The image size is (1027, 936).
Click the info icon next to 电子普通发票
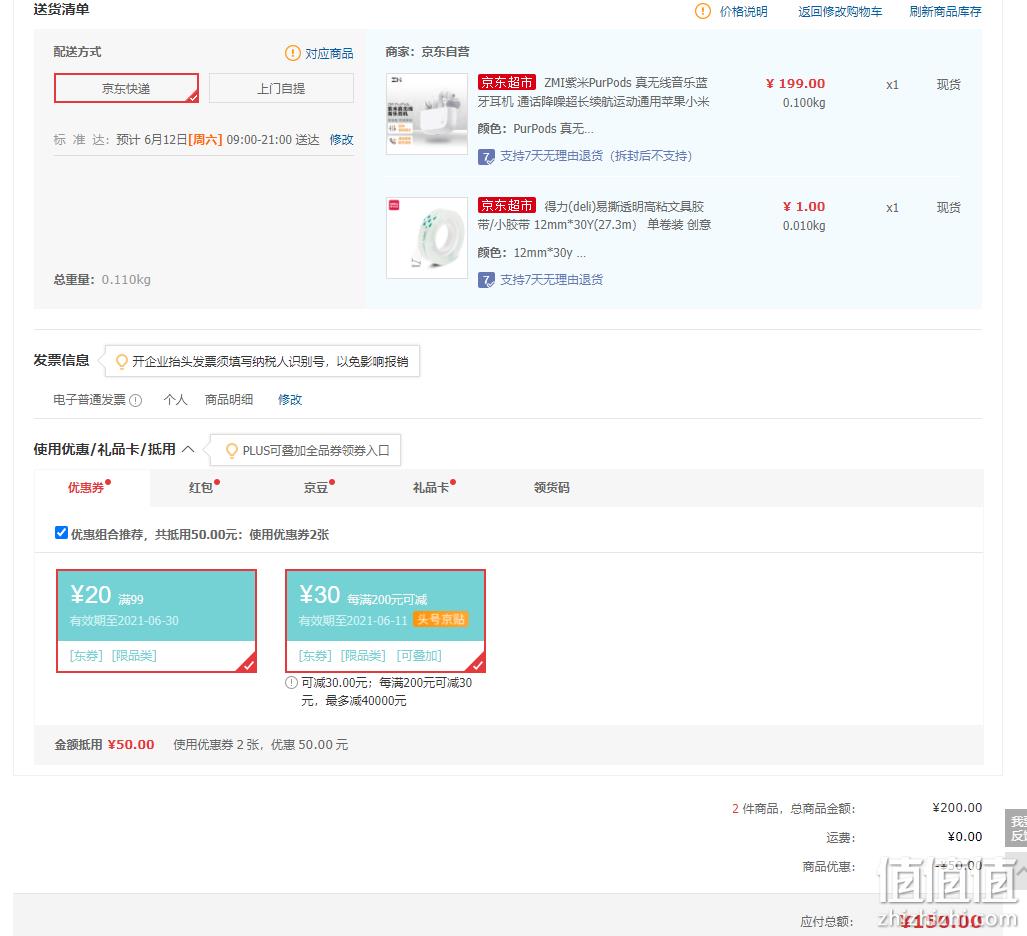pos(136,400)
